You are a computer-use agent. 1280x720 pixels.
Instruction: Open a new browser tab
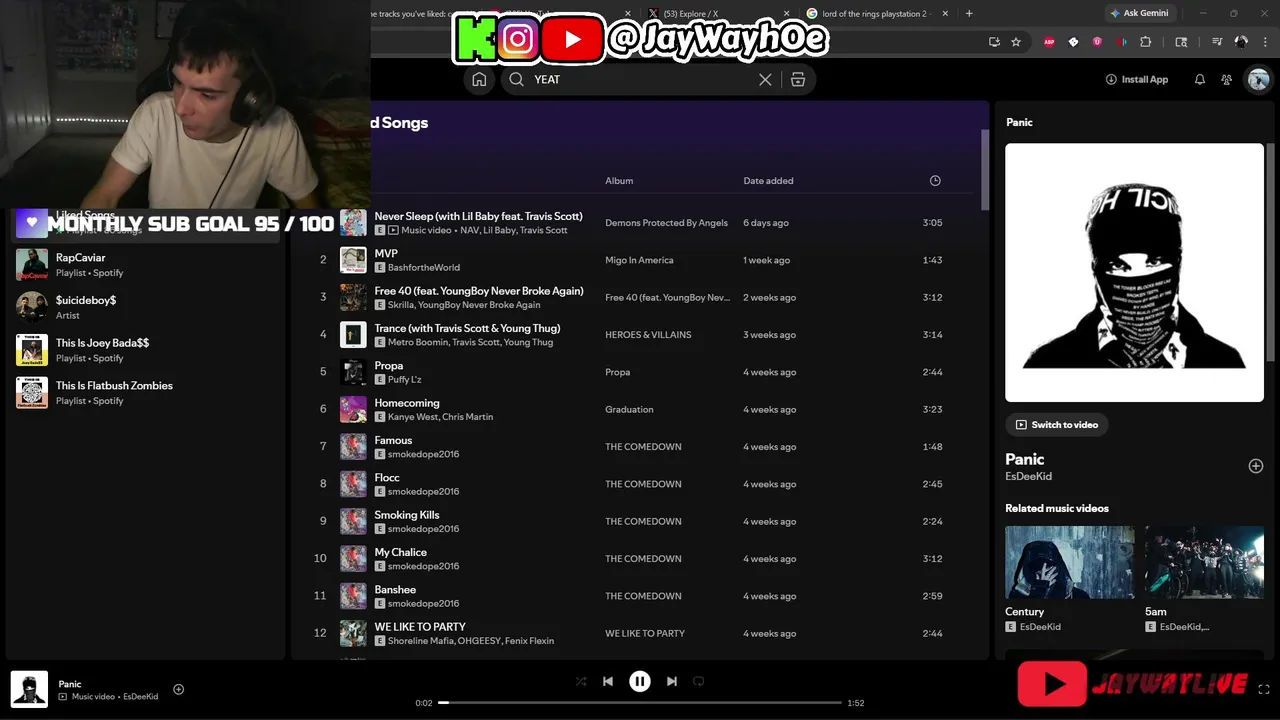tap(969, 14)
